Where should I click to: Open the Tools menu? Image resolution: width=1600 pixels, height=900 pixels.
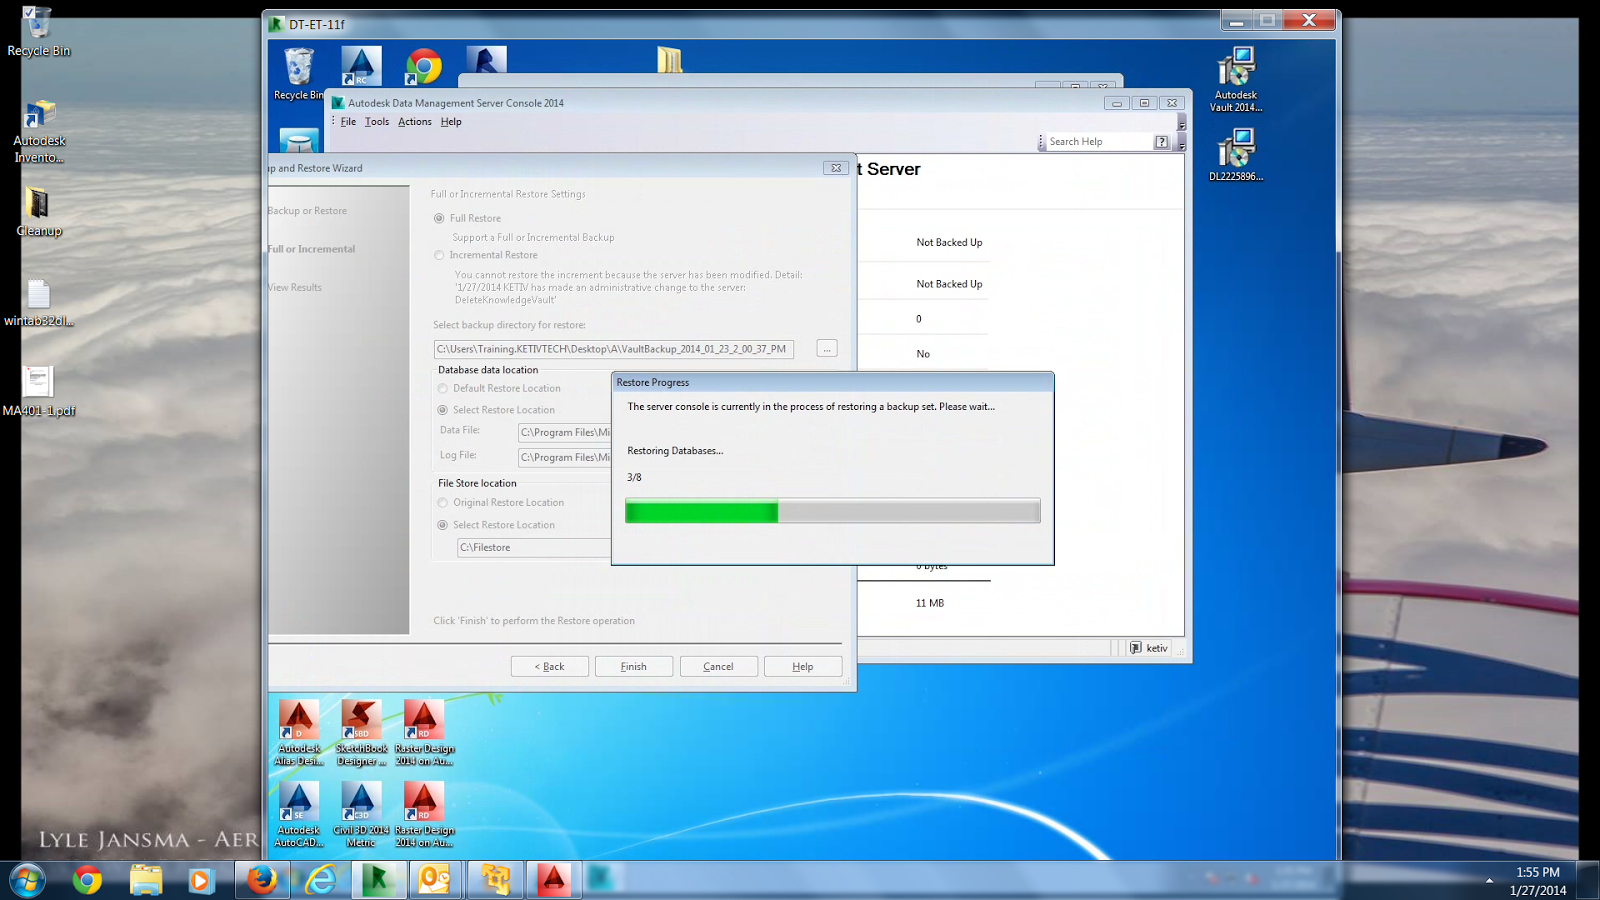point(377,122)
